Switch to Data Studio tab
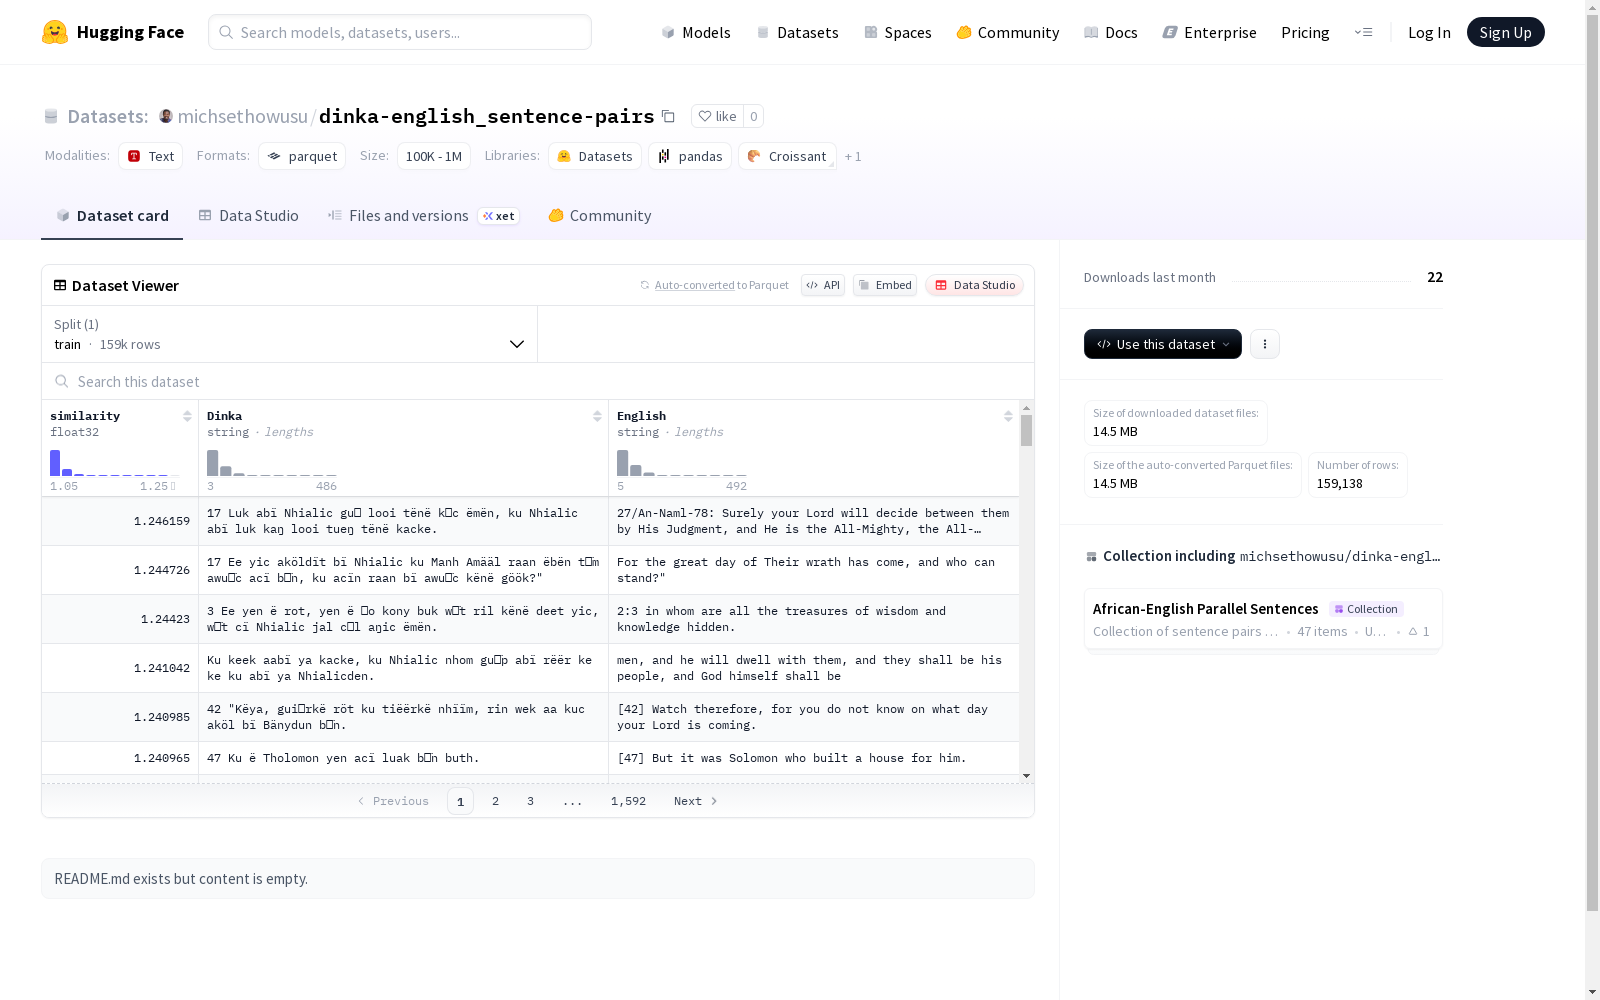Viewport: 1600px width, 1000px height. point(249,215)
